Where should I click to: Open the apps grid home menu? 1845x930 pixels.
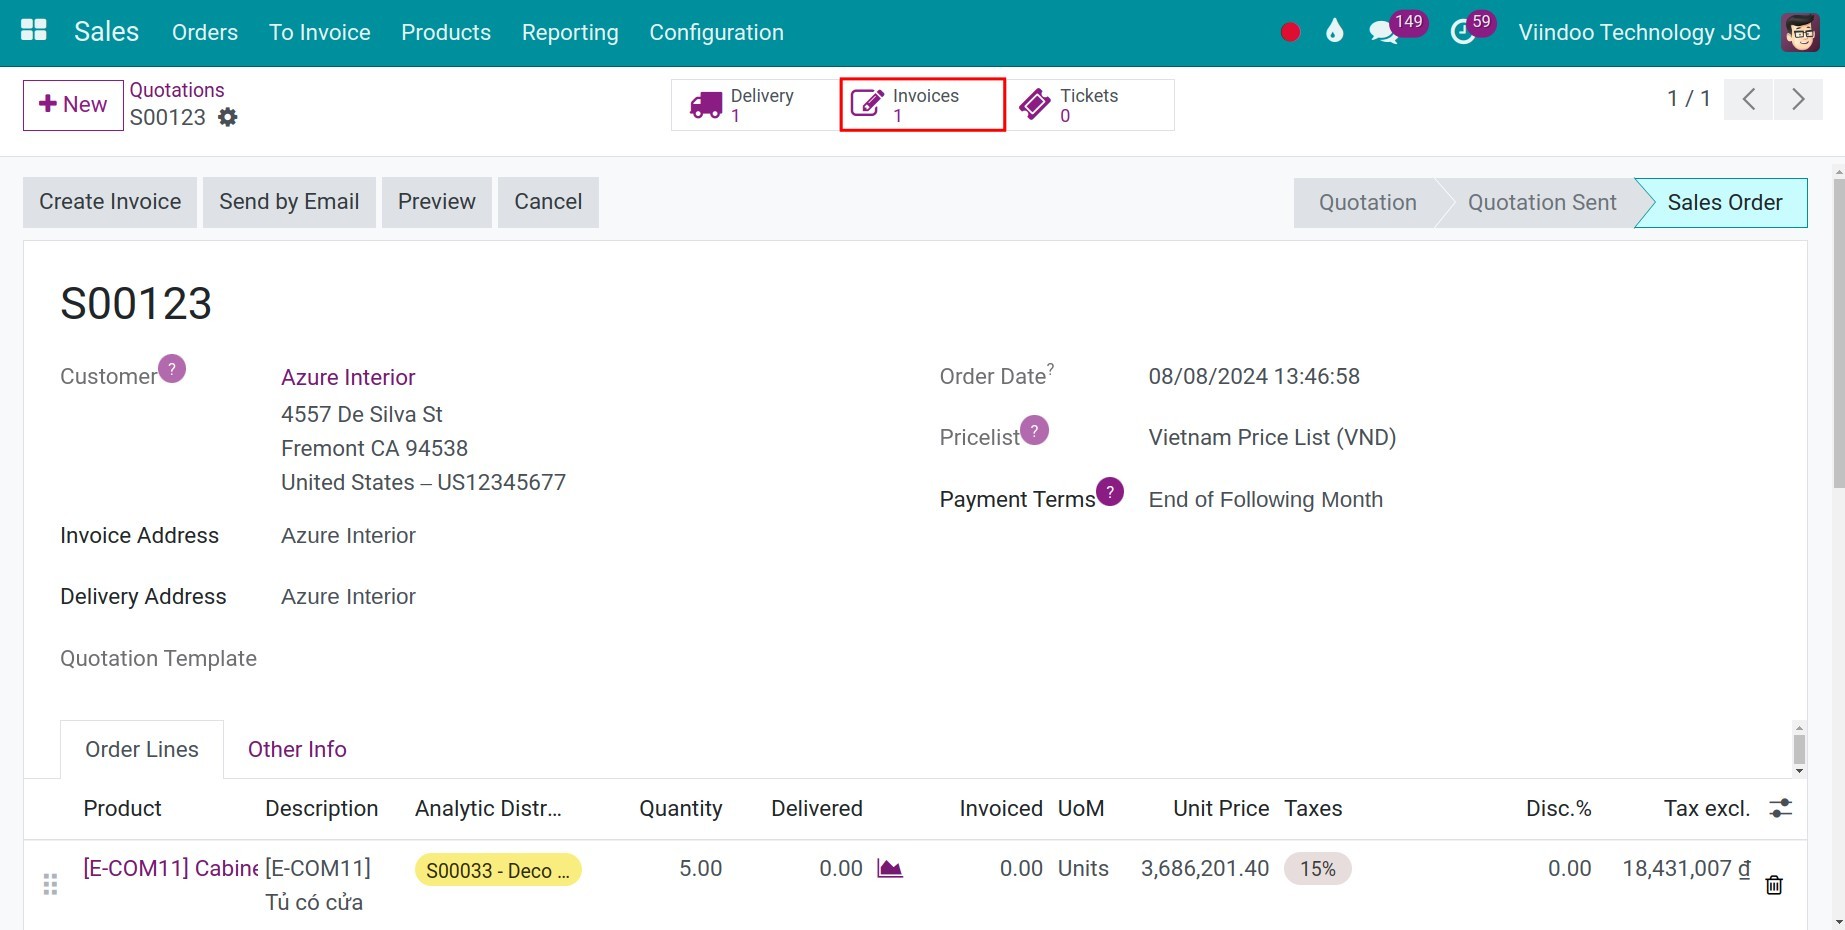34,30
